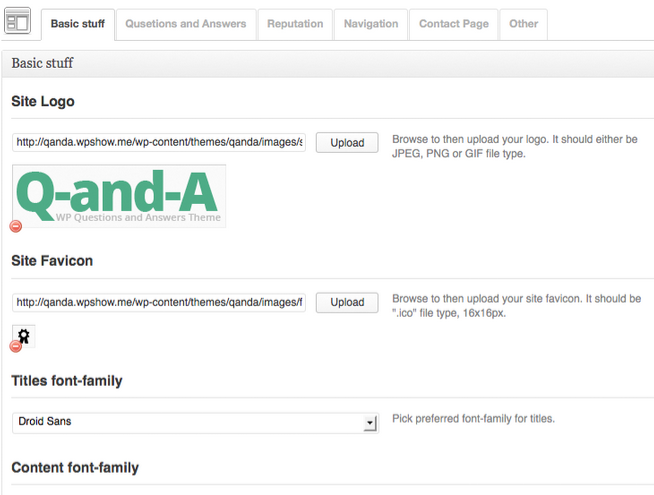654x495 pixels.
Task: Click Upload button for Site Logo
Action: 347,143
